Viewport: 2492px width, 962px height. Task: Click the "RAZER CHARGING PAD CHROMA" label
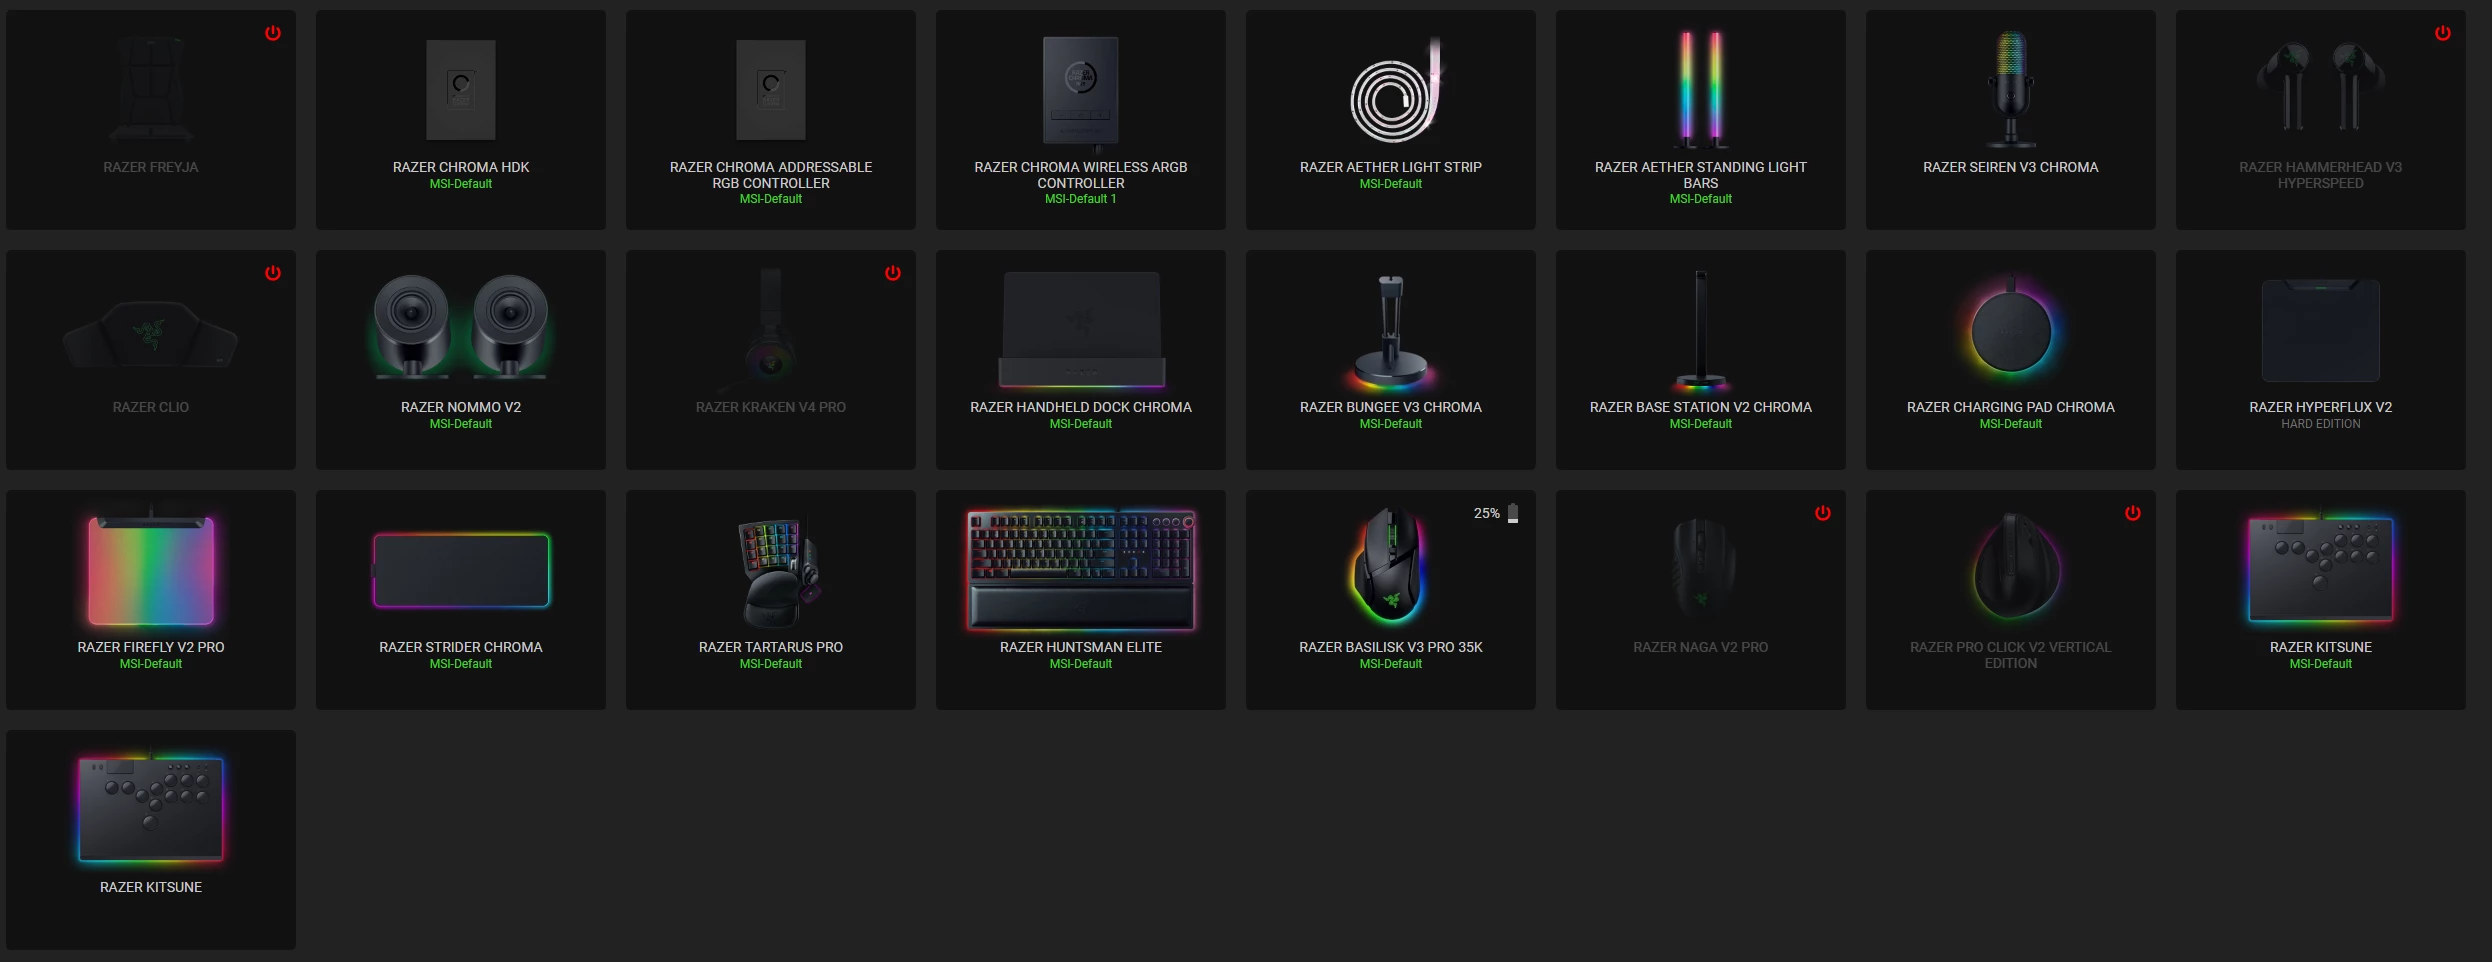coord(2011,407)
